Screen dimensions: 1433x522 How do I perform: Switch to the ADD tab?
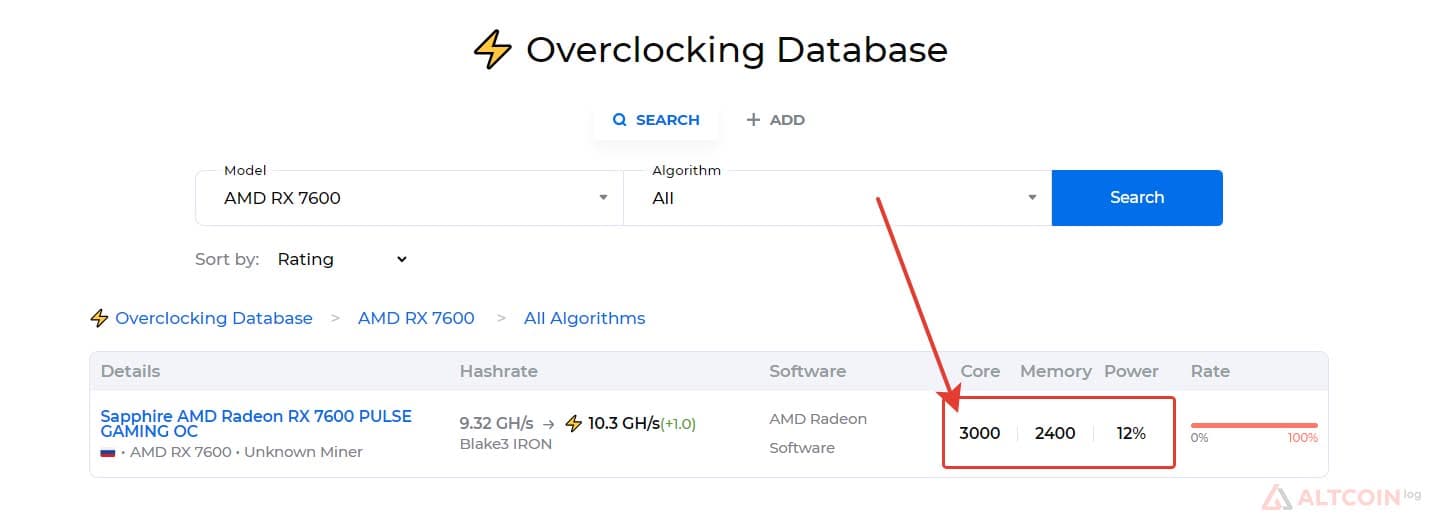coord(775,120)
